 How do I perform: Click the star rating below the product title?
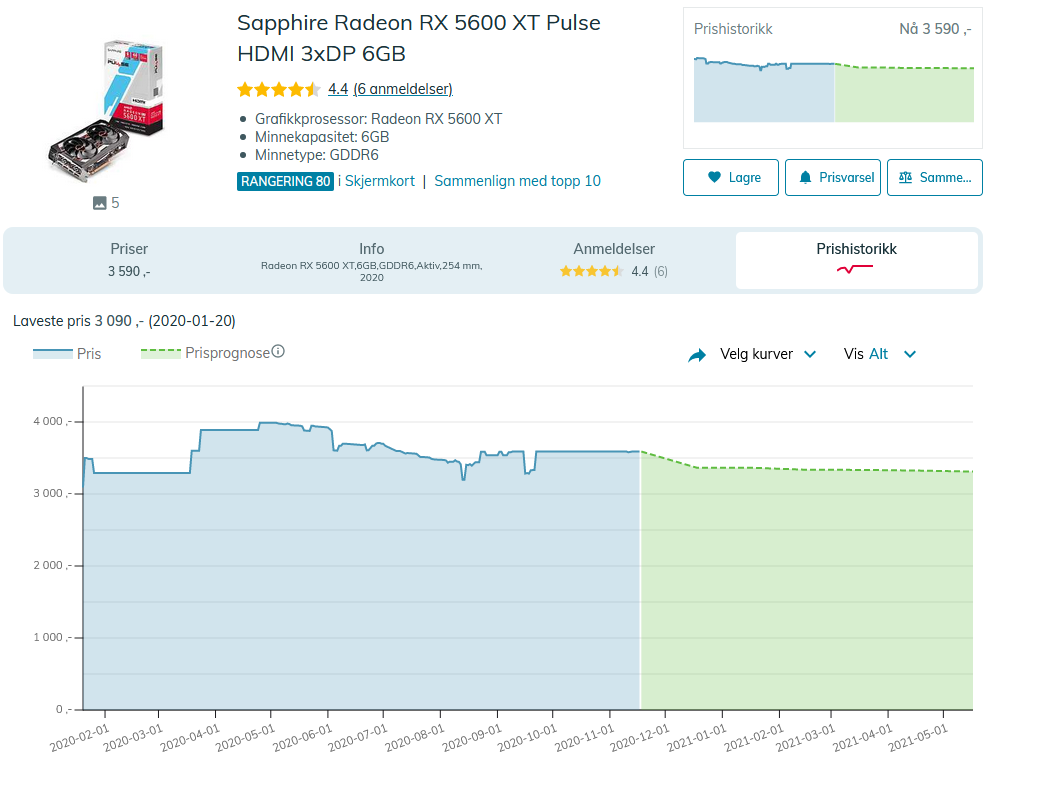tap(278, 89)
